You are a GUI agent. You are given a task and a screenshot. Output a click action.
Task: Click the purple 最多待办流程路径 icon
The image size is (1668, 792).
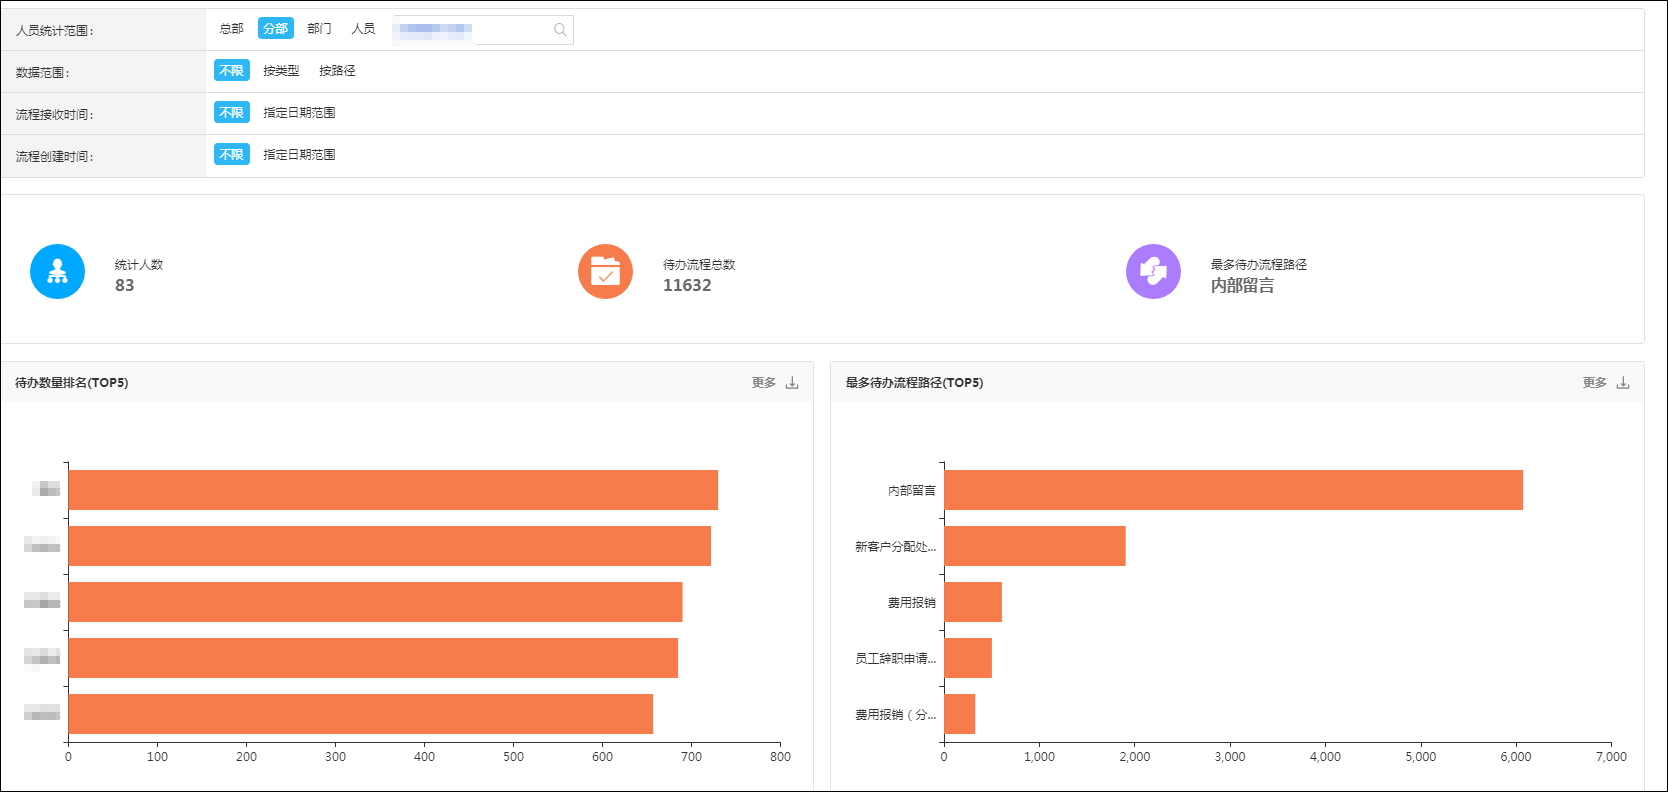point(1153,271)
